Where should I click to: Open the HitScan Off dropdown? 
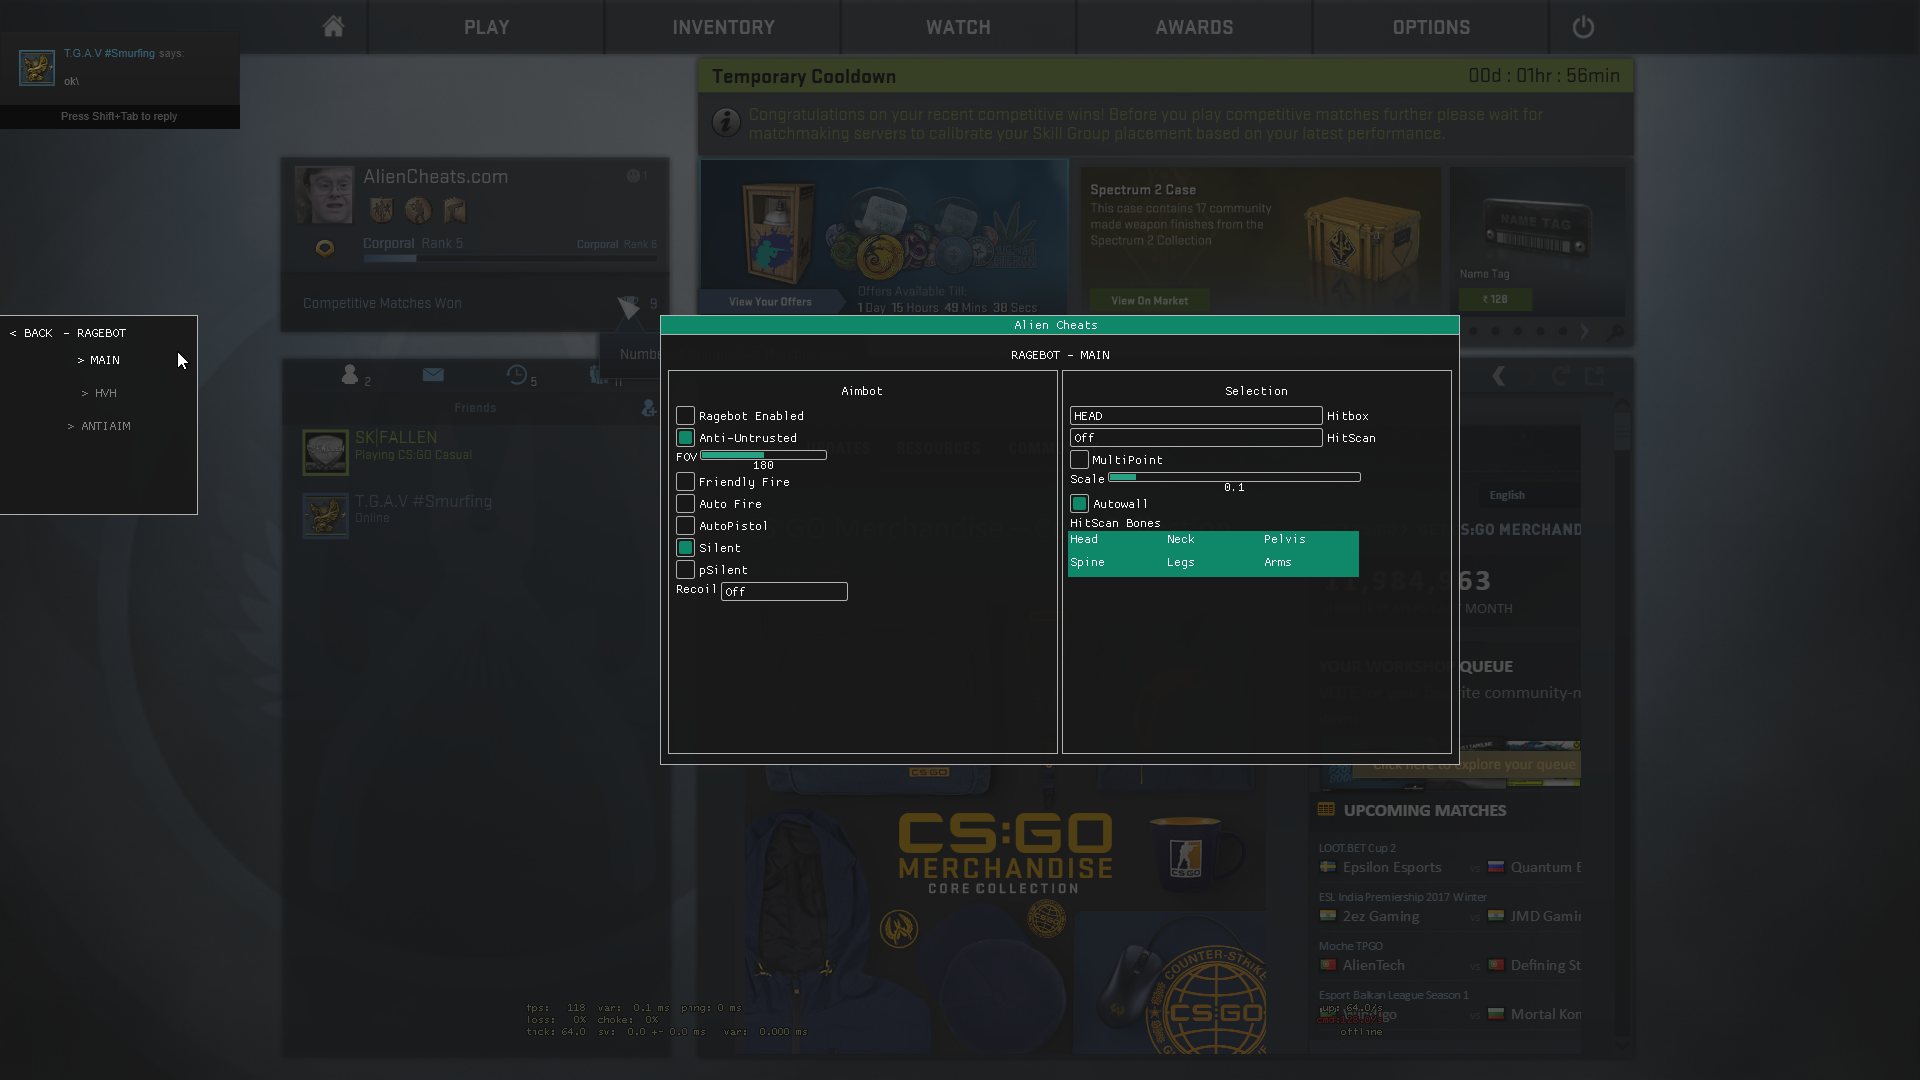(1195, 438)
